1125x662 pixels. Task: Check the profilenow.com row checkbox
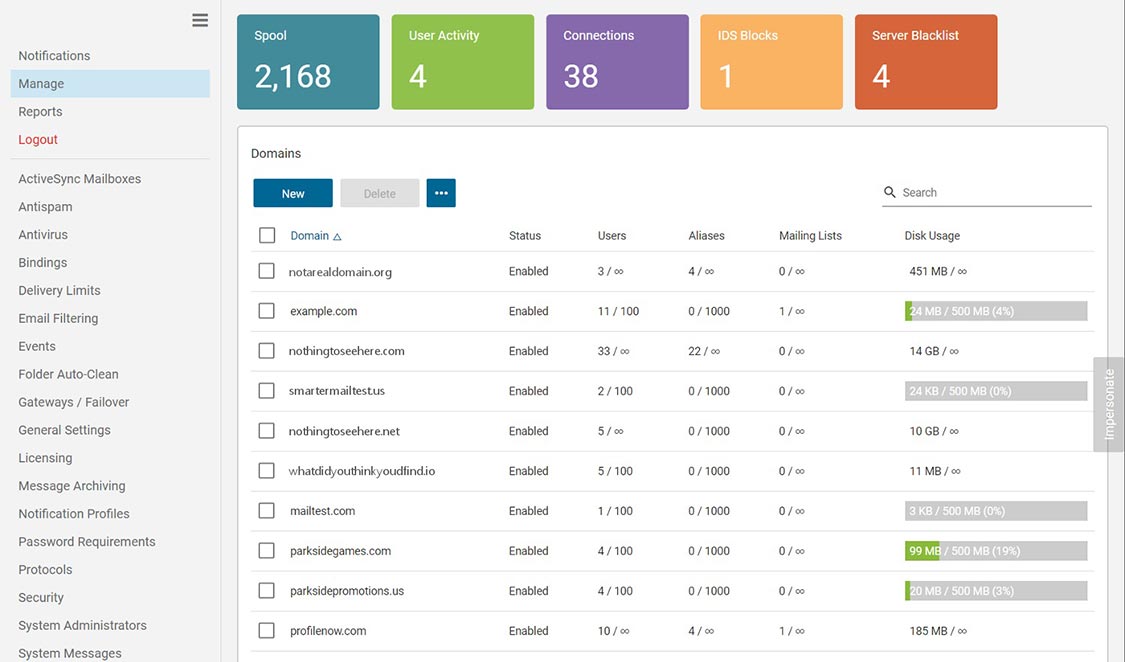(x=266, y=630)
